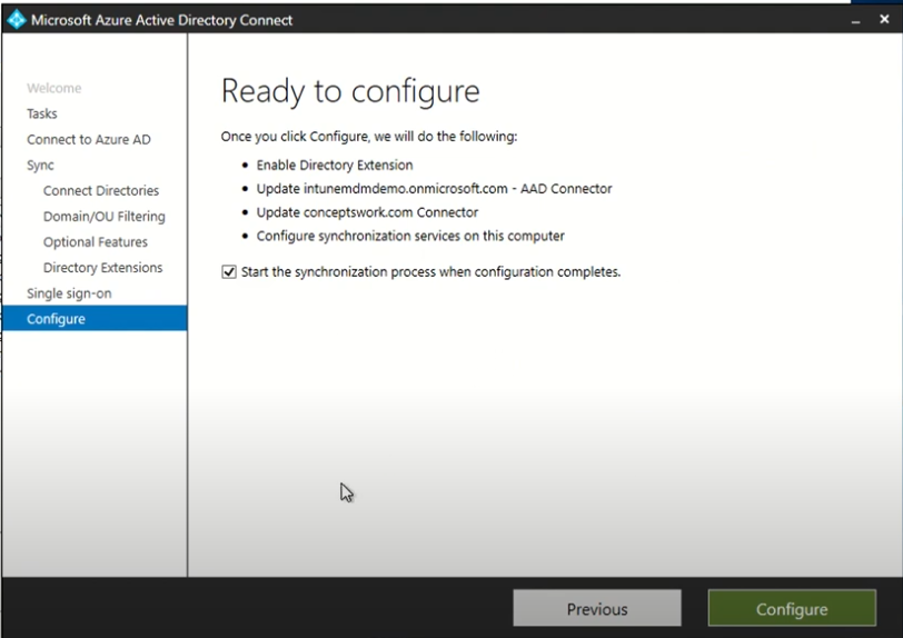Close the Azure AD Connect wizard

[x=884, y=19]
